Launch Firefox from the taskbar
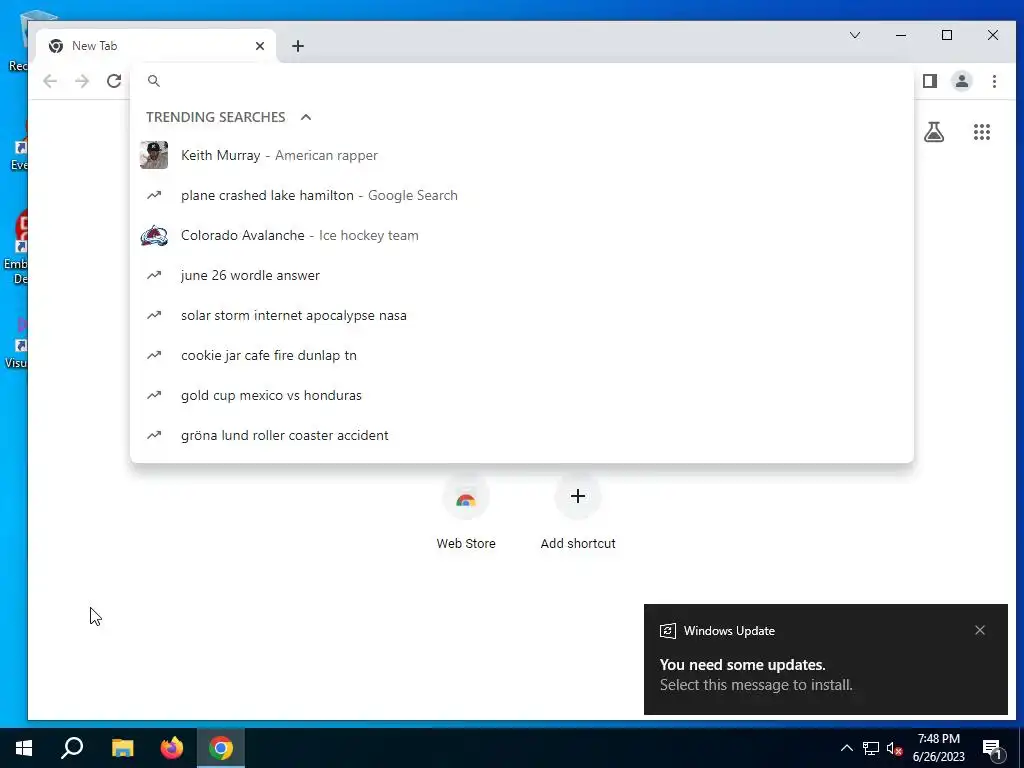1024x768 pixels. 172,748
